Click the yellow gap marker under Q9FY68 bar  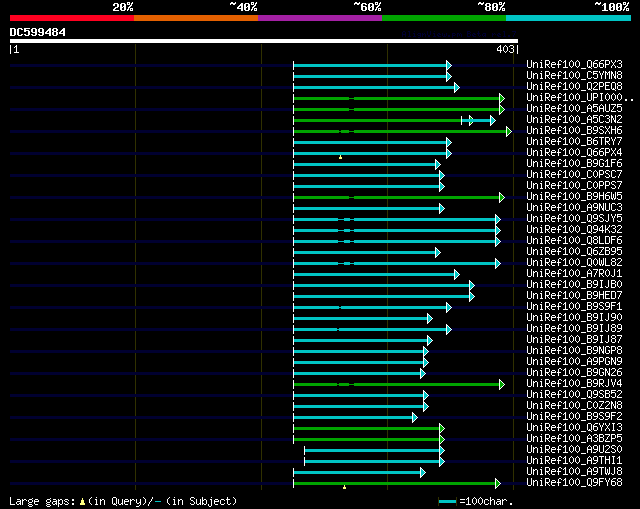pyautogui.click(x=344, y=487)
